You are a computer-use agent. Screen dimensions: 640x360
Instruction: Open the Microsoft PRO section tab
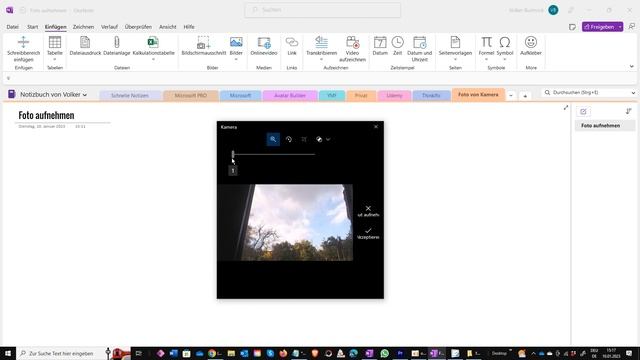click(191, 96)
